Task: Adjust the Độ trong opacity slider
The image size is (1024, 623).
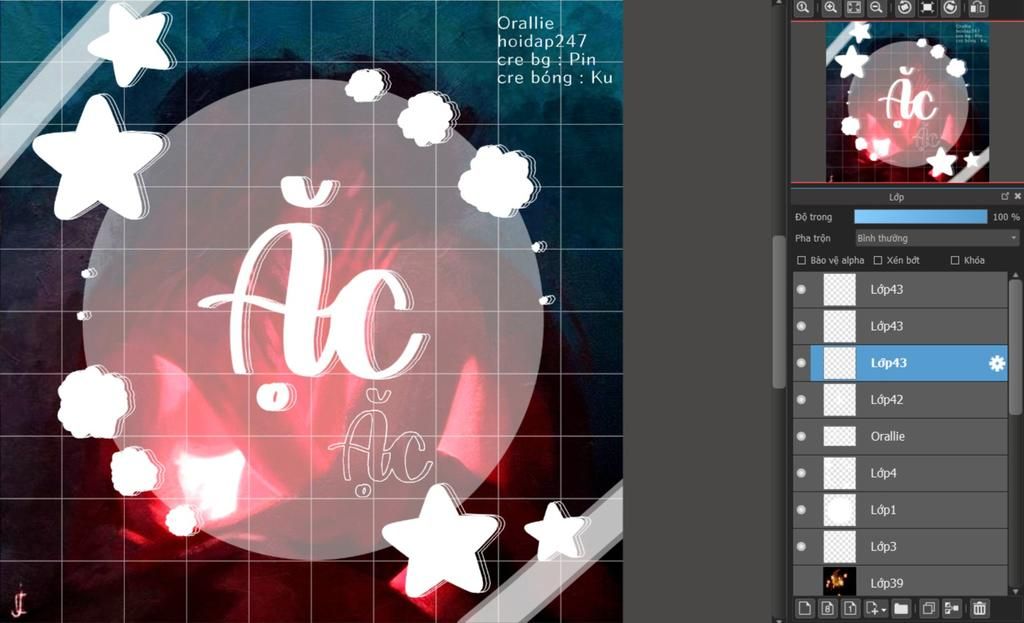Action: coord(921,217)
